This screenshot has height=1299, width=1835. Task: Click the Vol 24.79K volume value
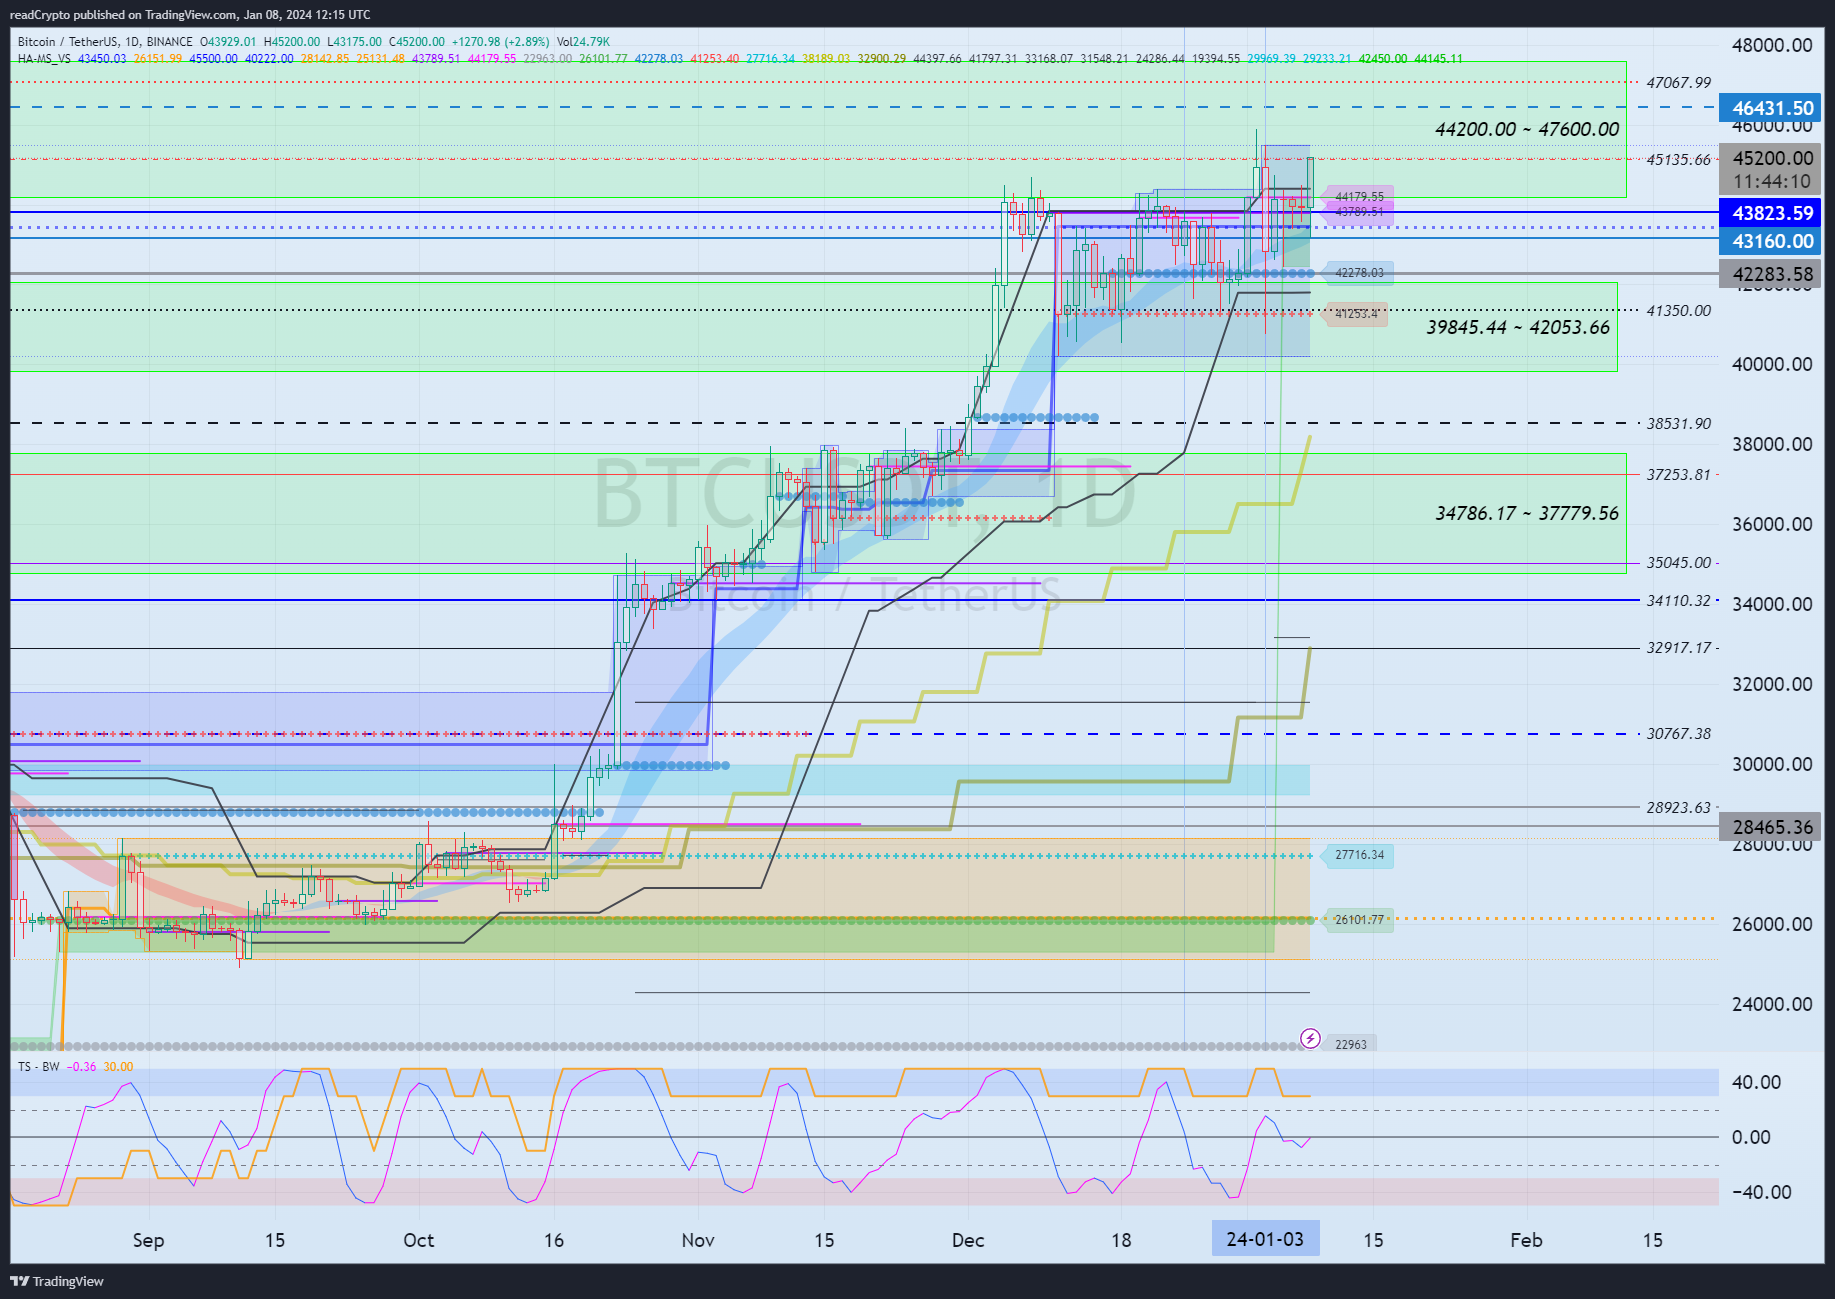coord(583,42)
